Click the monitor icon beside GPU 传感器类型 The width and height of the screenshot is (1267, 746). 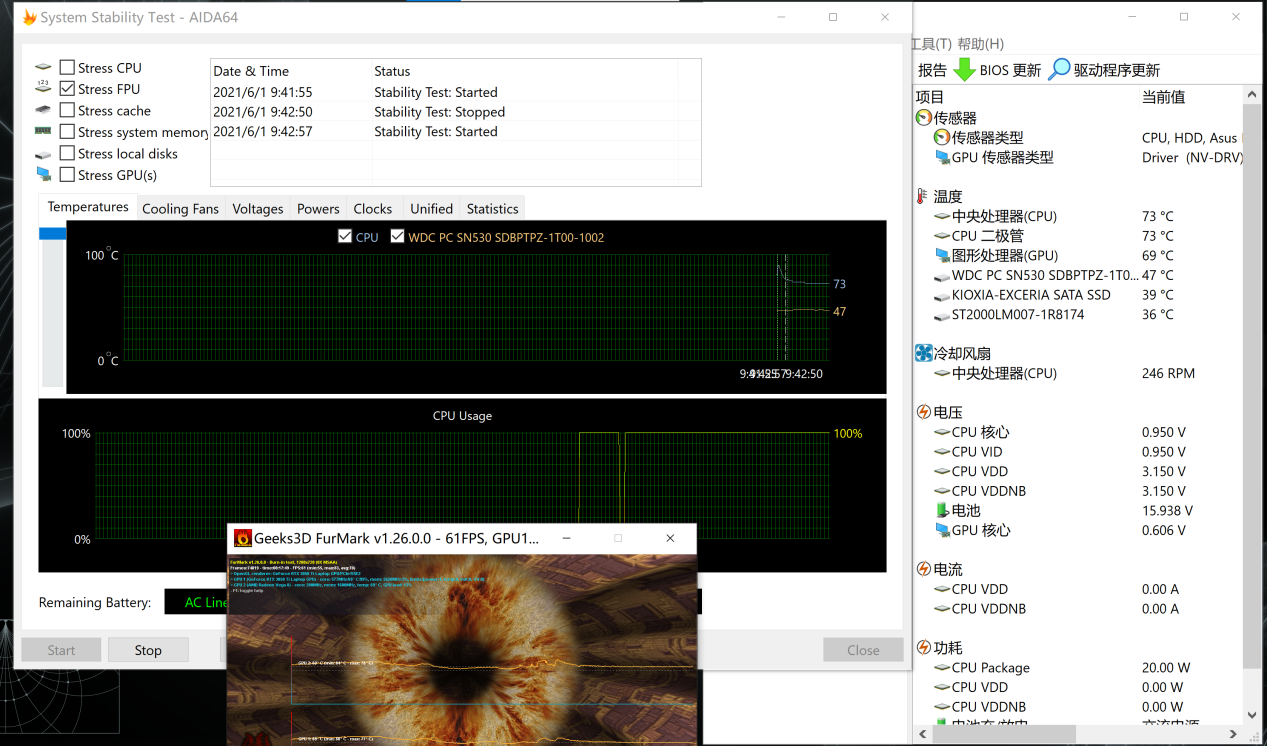pyautogui.click(x=942, y=158)
